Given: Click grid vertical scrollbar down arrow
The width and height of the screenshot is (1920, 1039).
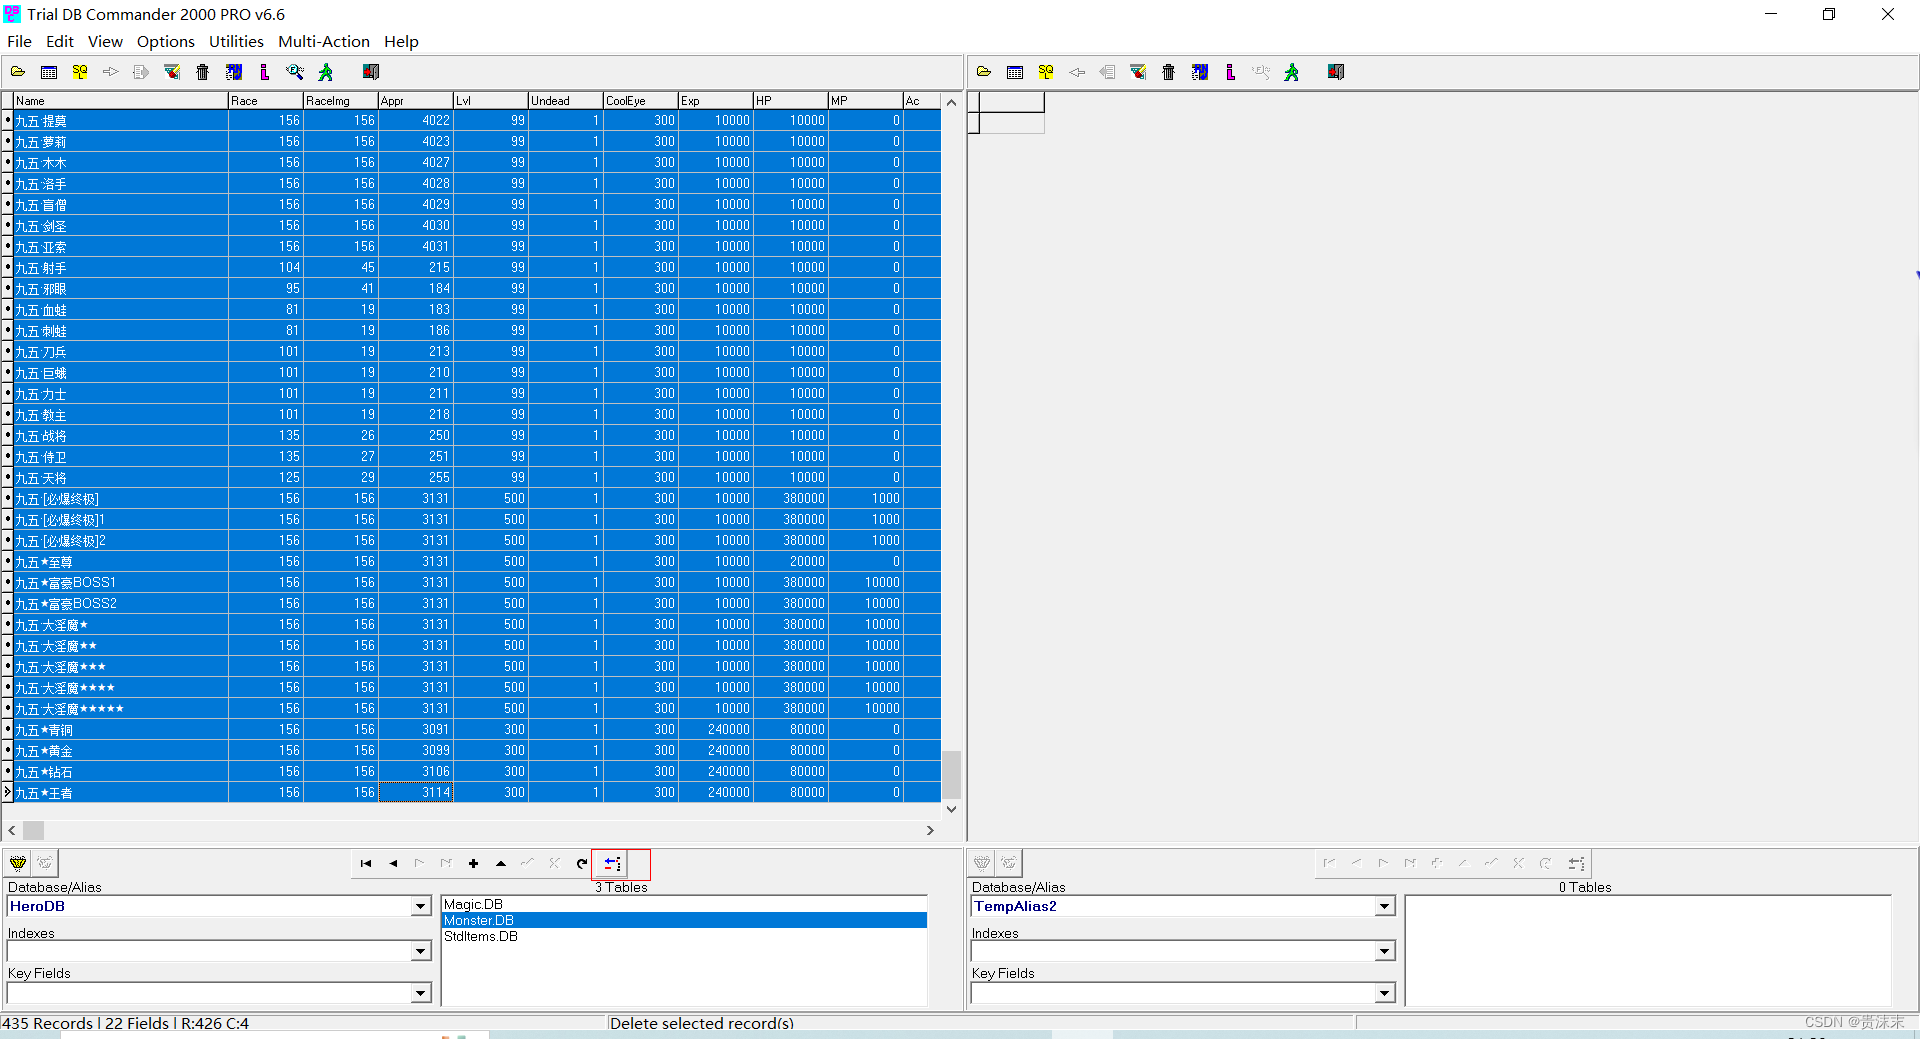Looking at the screenshot, I should [952, 809].
